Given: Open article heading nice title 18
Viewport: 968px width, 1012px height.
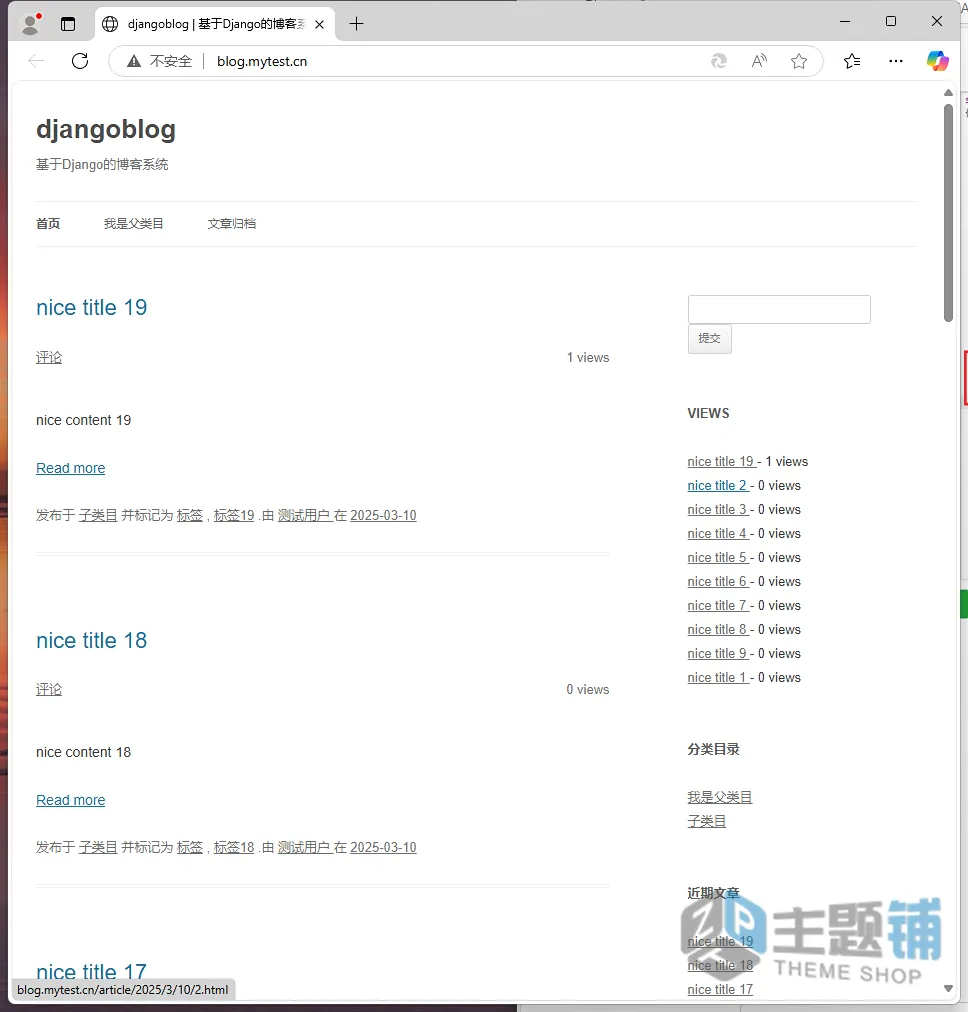Looking at the screenshot, I should click(92, 640).
